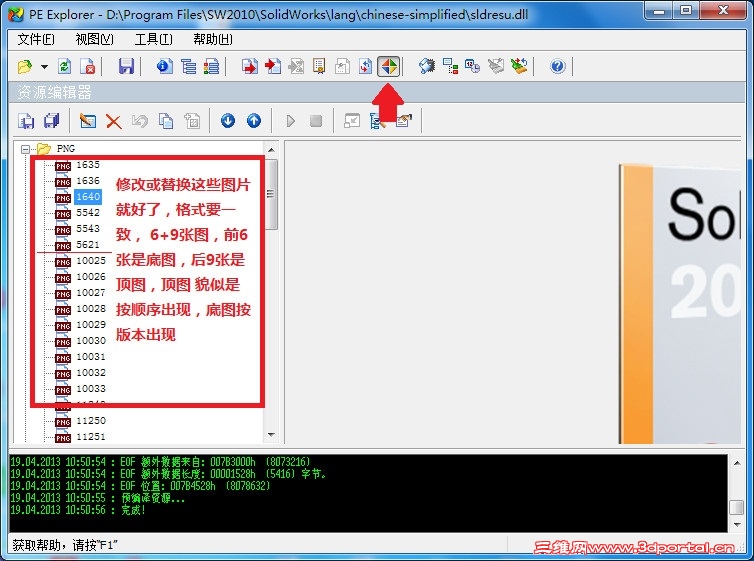
Task: Select PNG resource 5542
Action: tap(88, 212)
